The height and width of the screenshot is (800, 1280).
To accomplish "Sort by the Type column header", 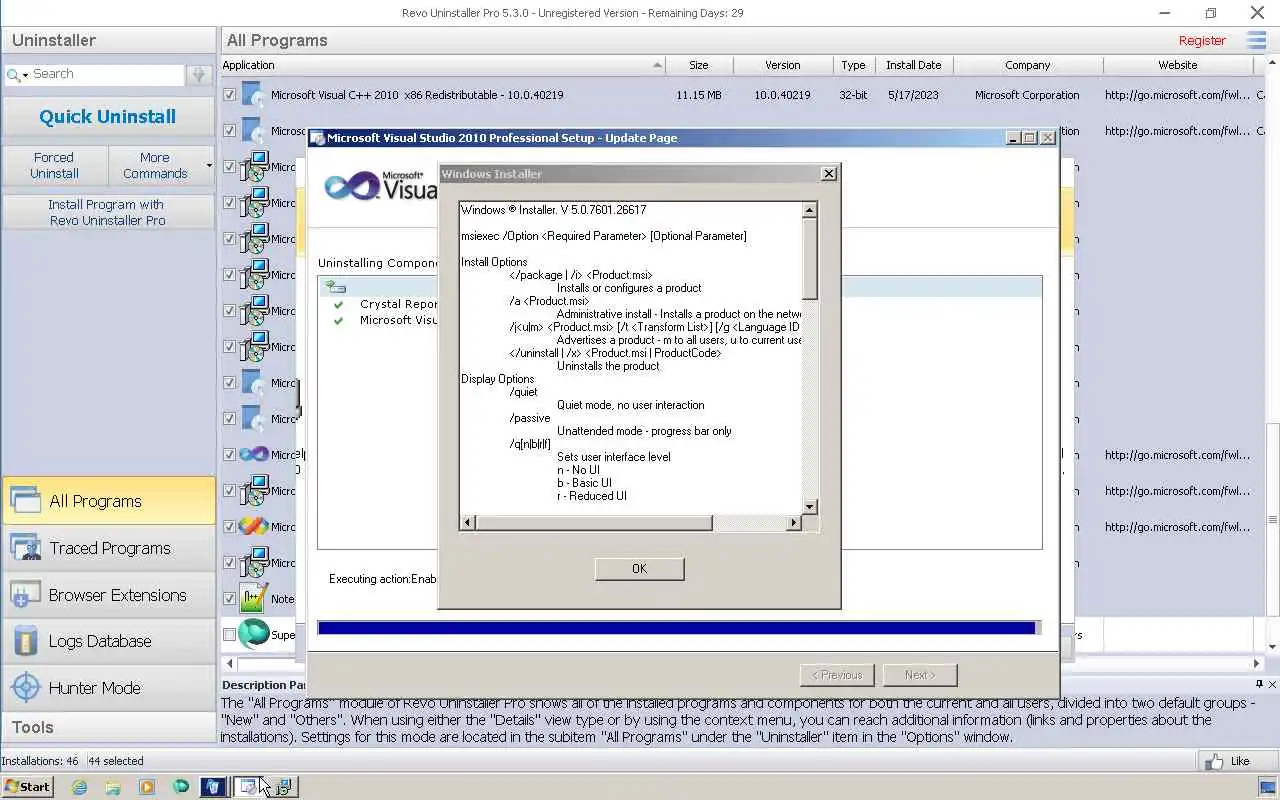I will pyautogui.click(x=853, y=65).
